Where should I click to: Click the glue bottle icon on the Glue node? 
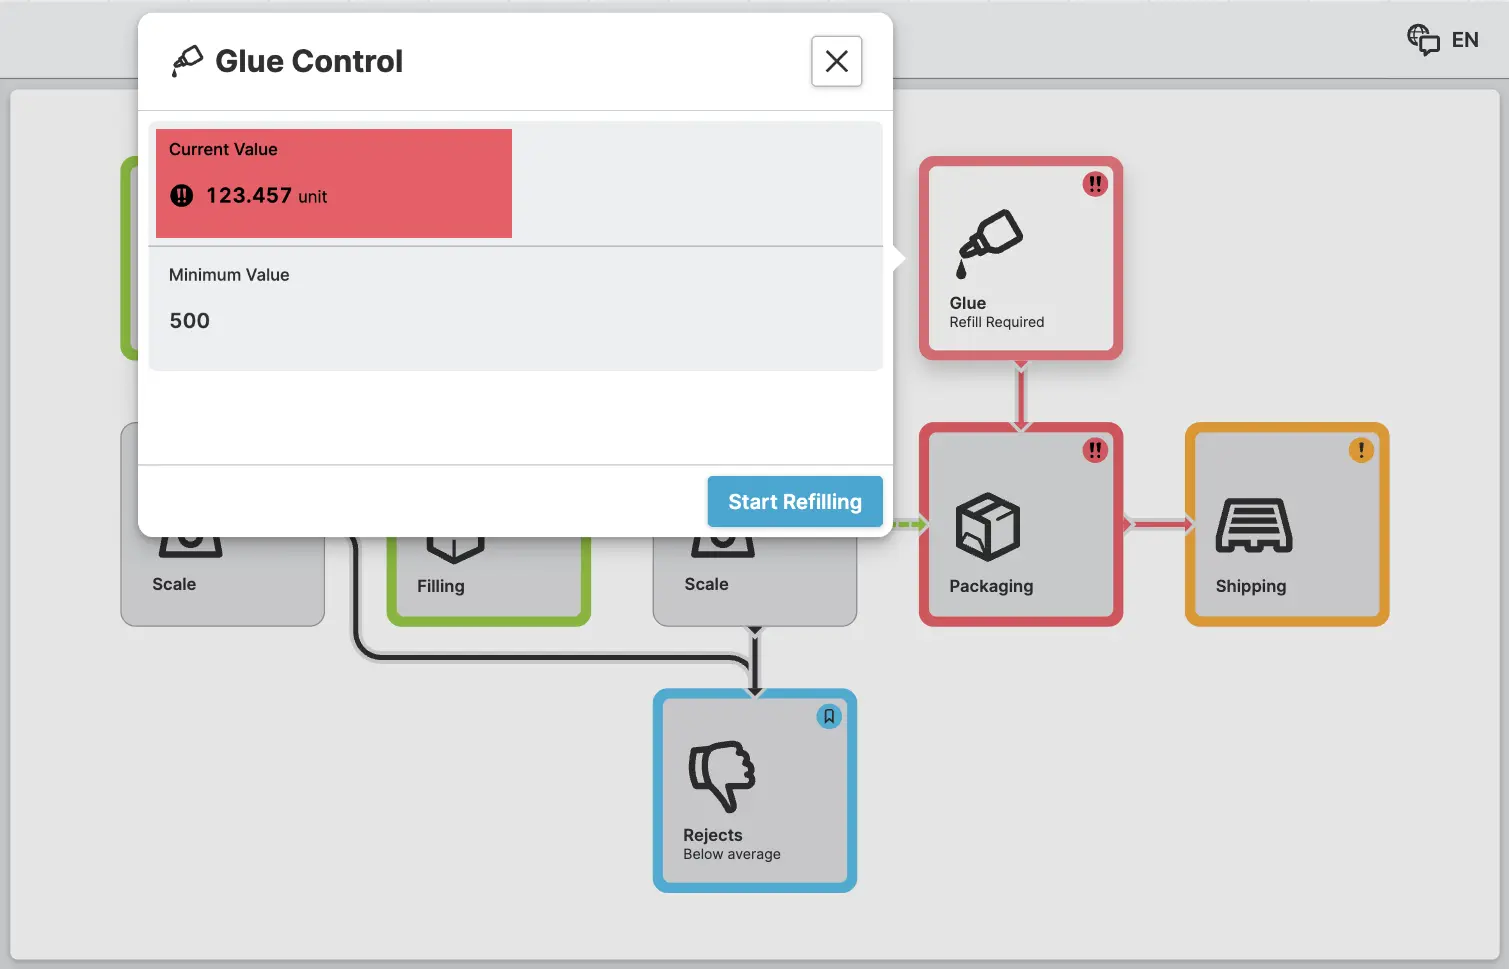click(x=989, y=241)
